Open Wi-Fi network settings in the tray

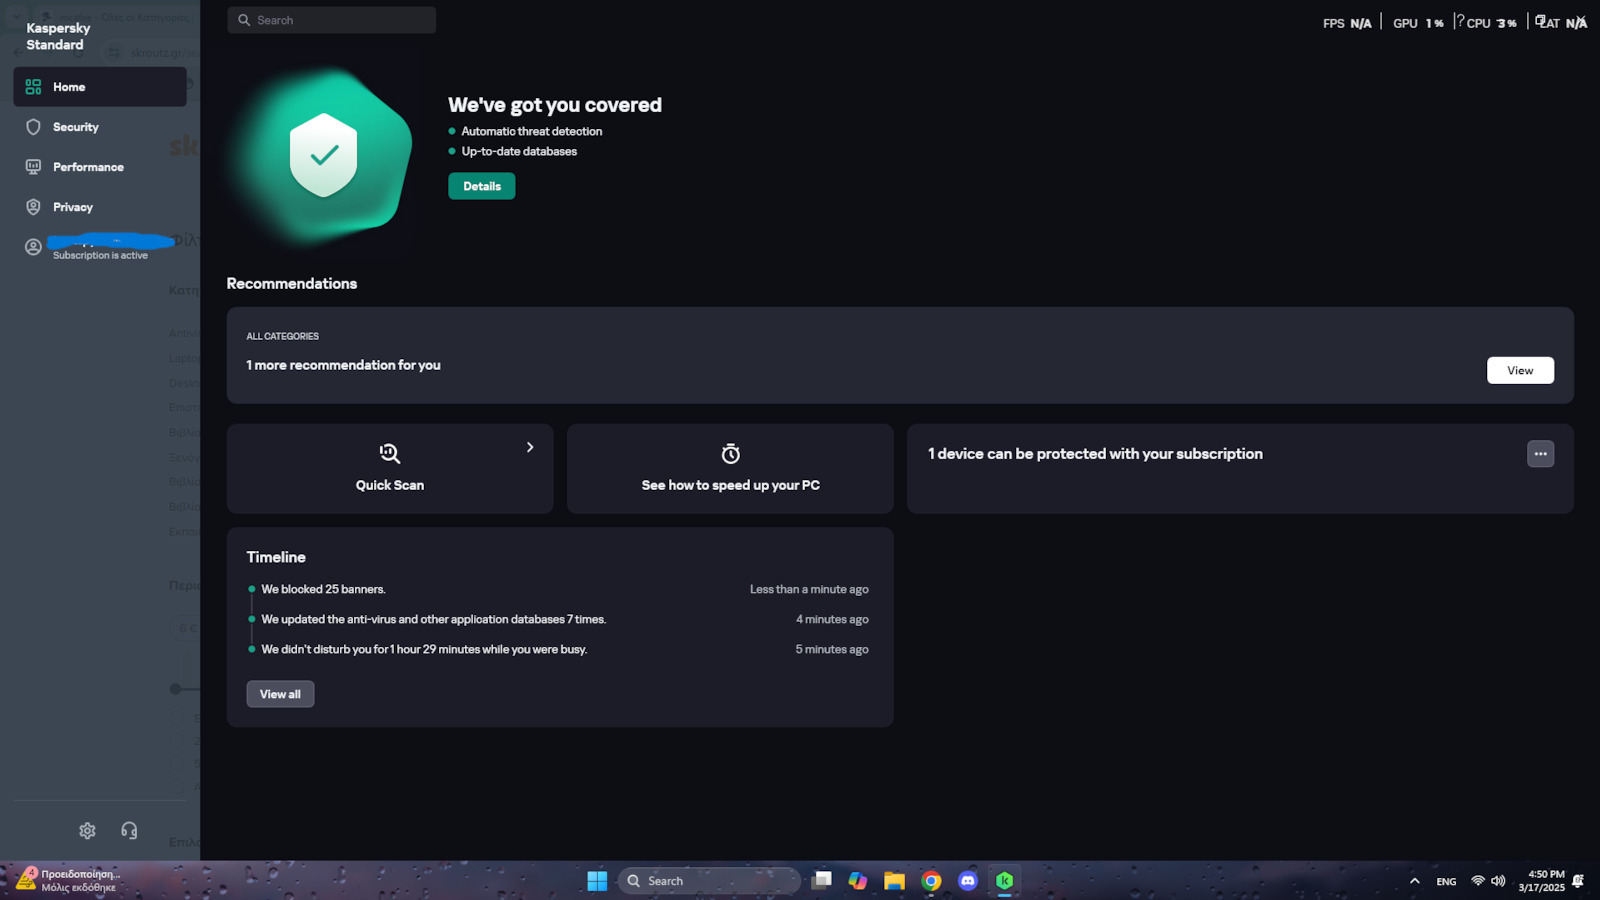tap(1478, 881)
